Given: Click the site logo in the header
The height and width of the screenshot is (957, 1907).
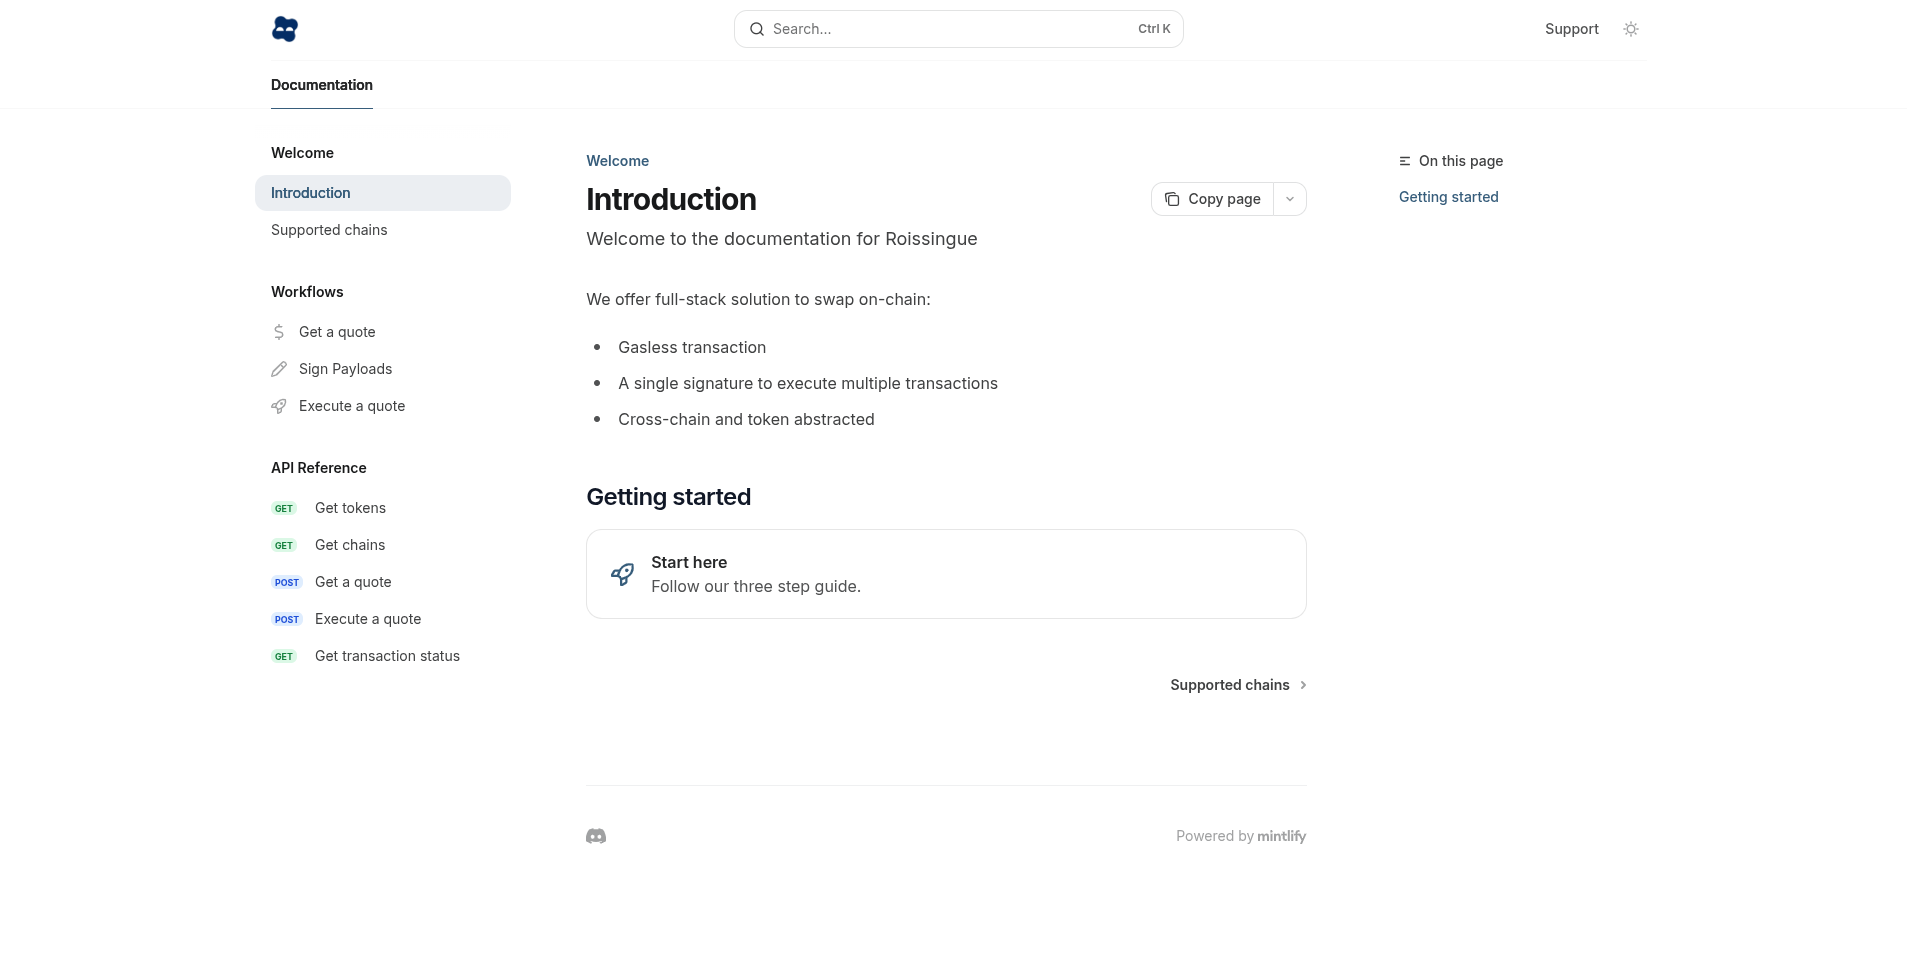Looking at the screenshot, I should 284,29.
